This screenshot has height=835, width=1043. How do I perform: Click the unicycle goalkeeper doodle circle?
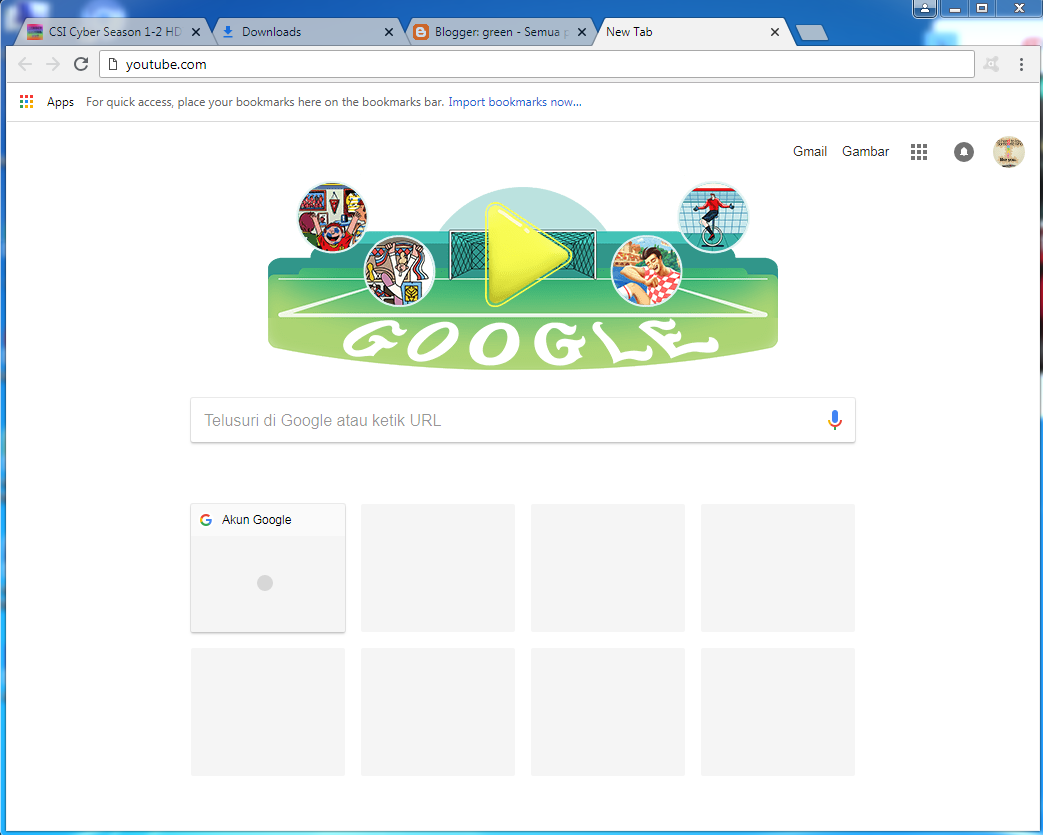713,217
